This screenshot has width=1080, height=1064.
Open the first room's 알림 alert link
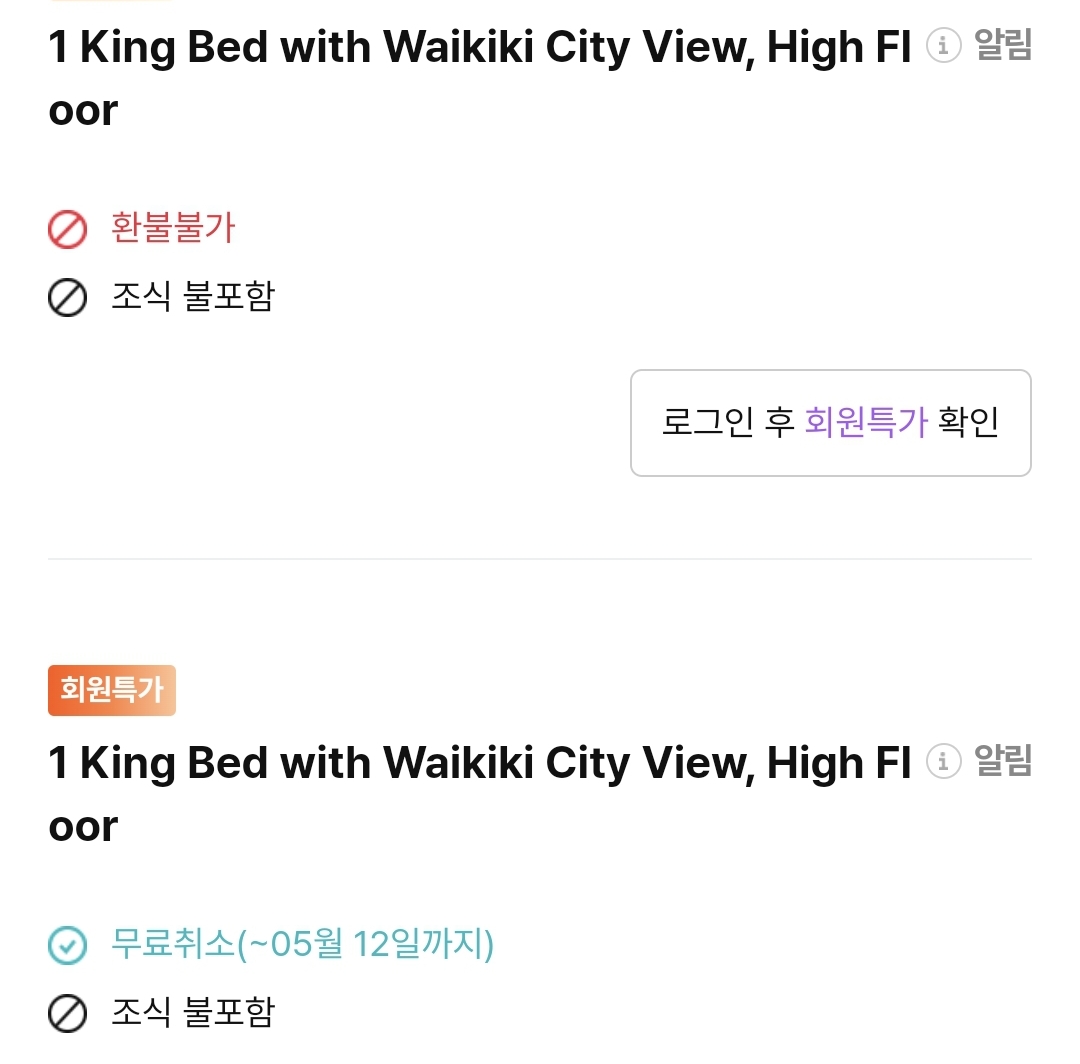[1003, 45]
